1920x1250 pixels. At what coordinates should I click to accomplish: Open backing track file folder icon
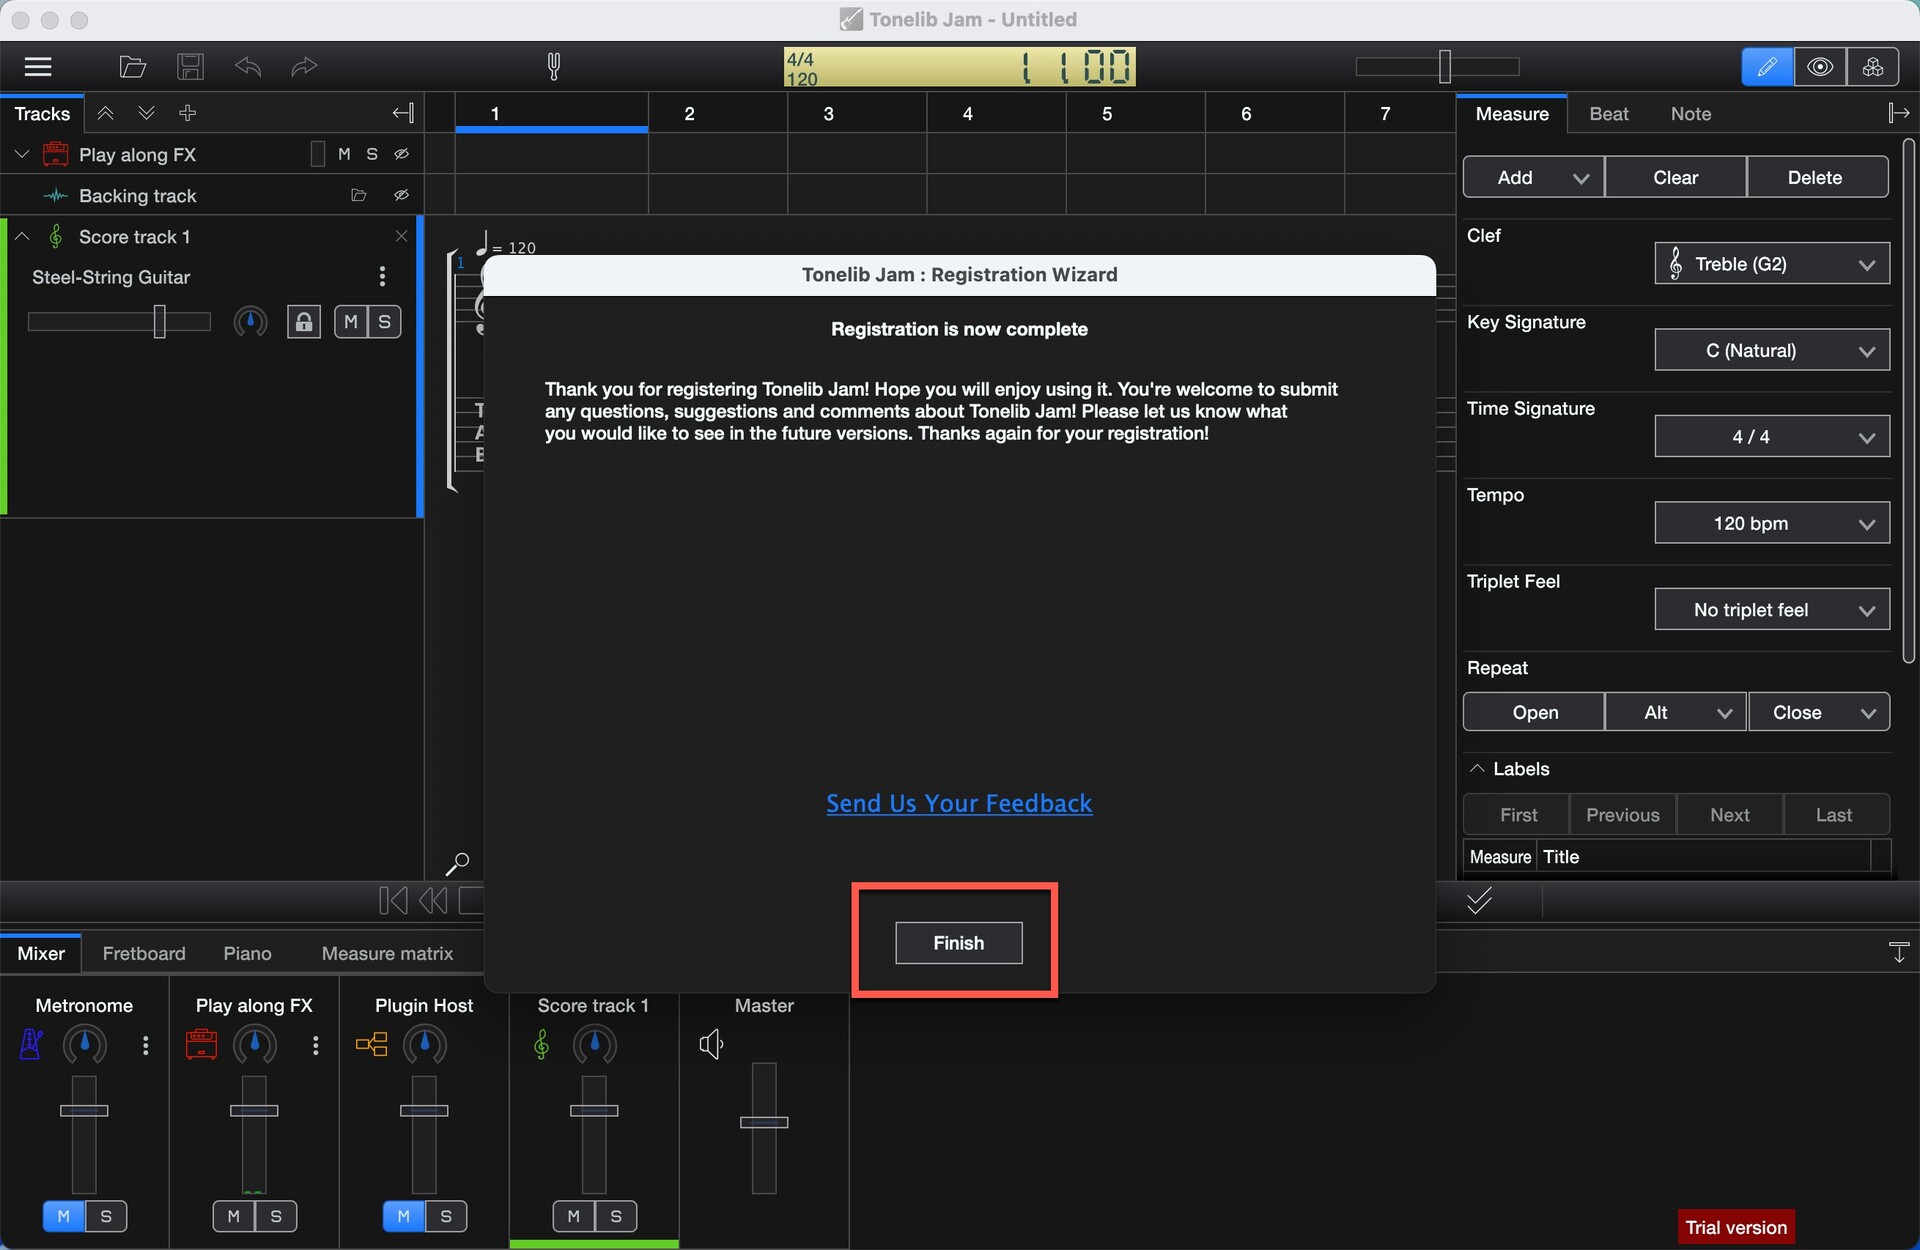[x=359, y=195]
